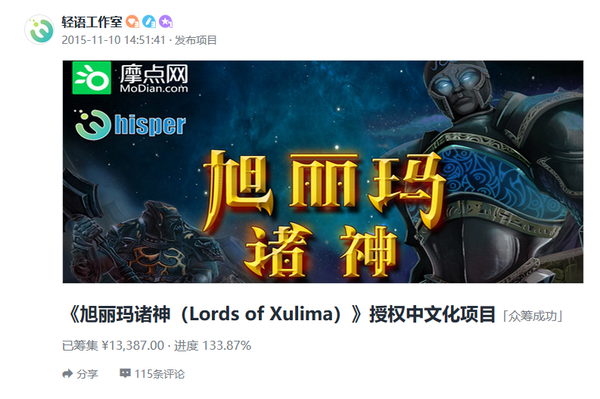Open the 轻语工作室 round avatar
600x399 pixels.
(x=39, y=29)
